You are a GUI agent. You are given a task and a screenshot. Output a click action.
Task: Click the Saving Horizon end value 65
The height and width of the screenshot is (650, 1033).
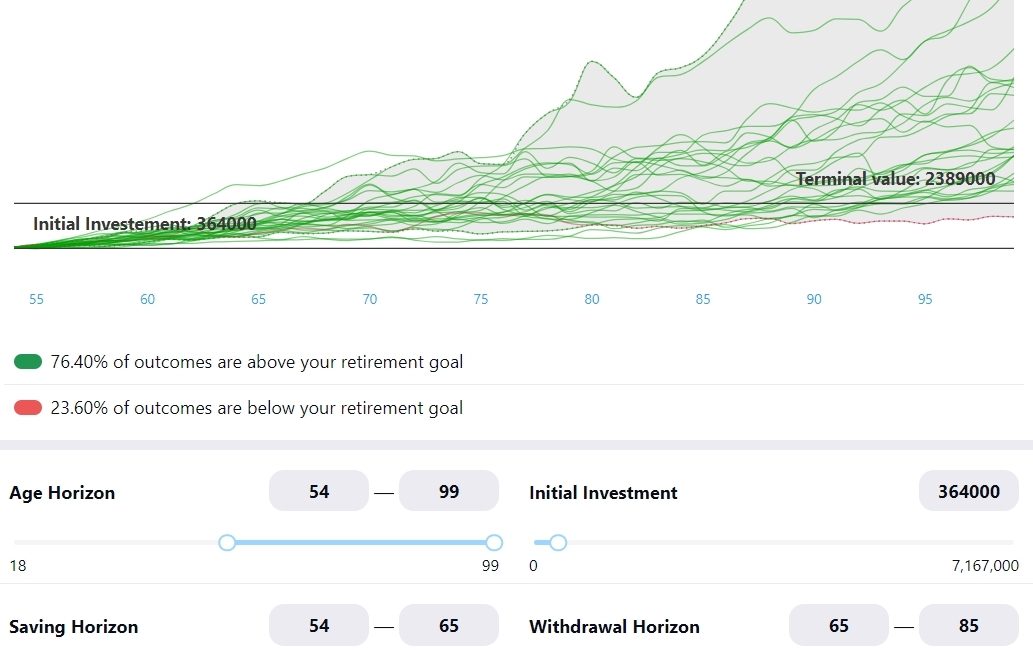coord(449,625)
